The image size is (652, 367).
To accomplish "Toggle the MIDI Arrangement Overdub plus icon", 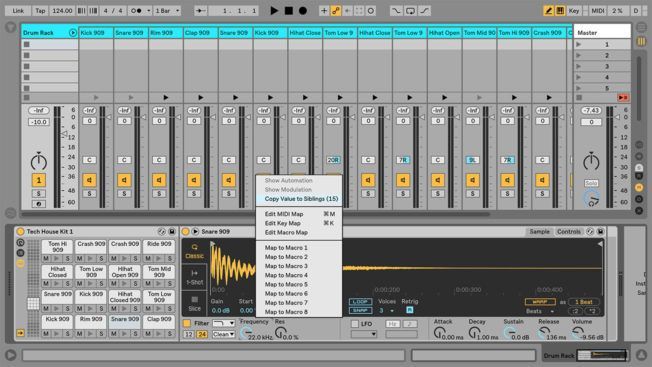I will point(324,11).
